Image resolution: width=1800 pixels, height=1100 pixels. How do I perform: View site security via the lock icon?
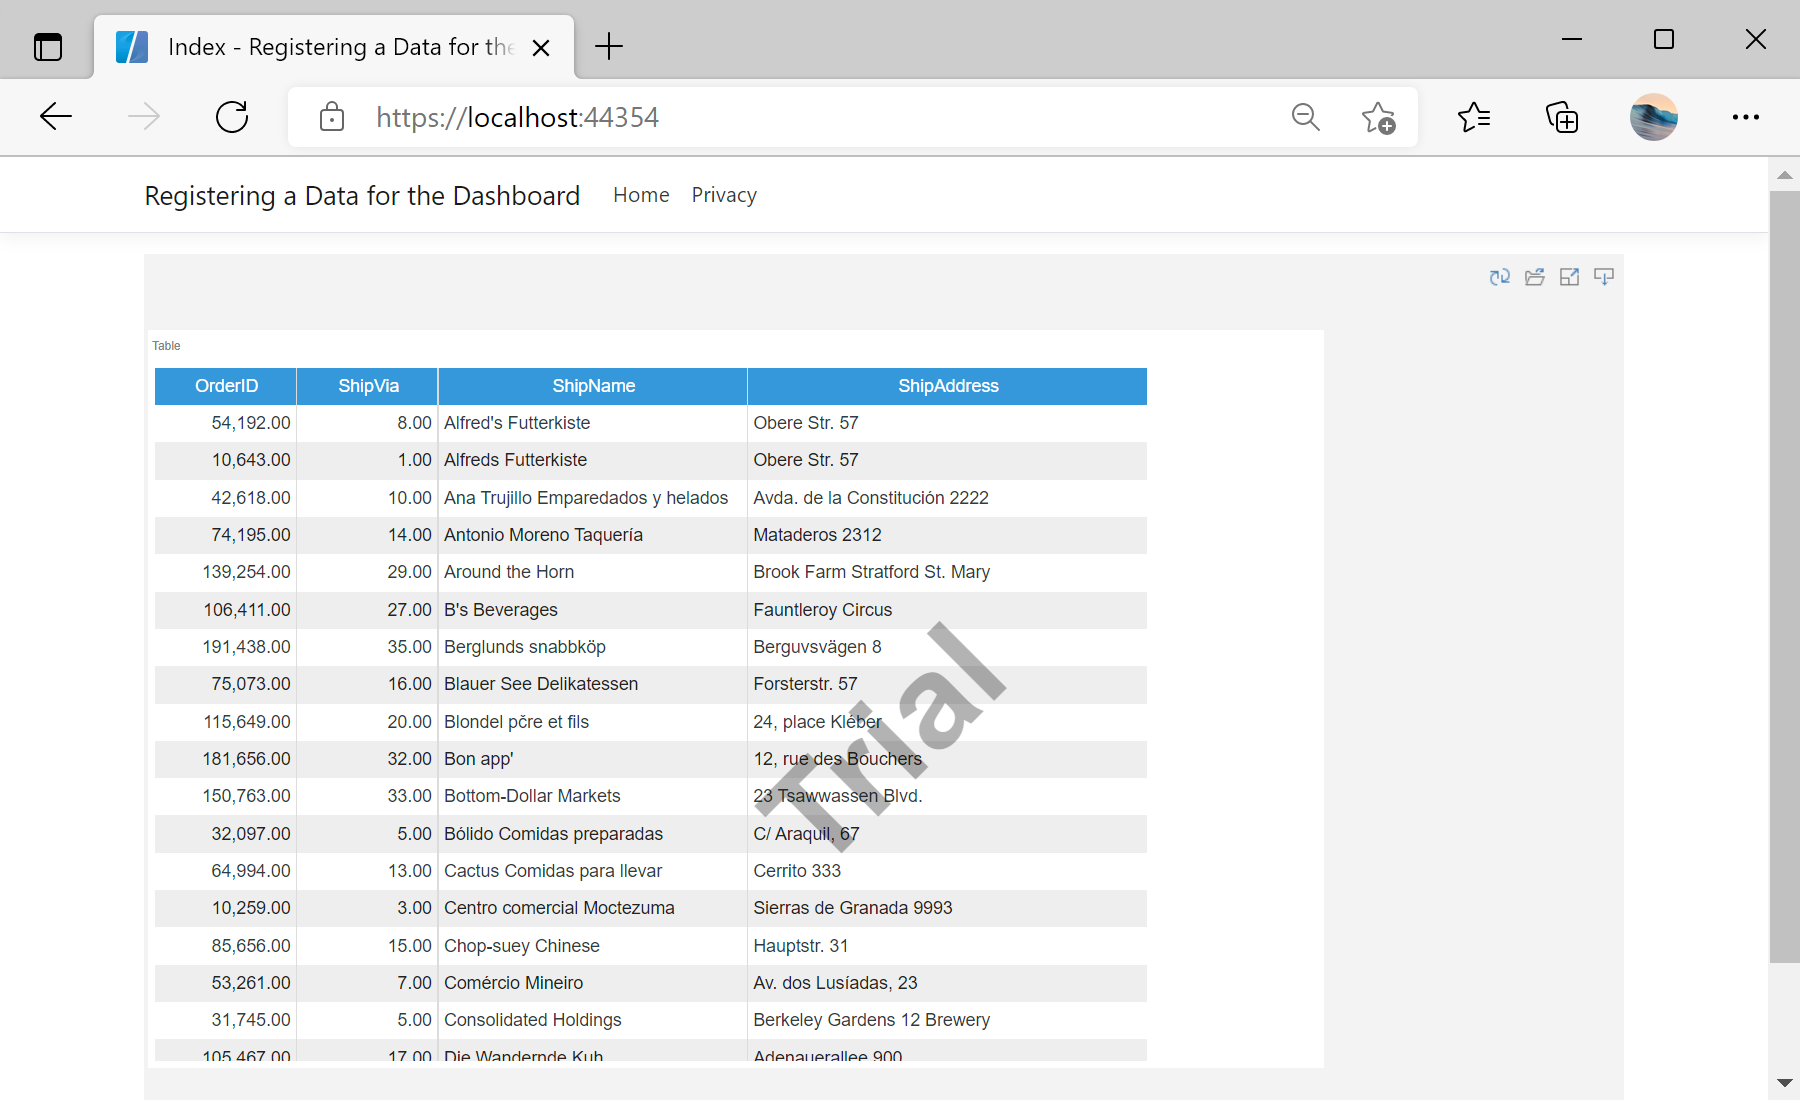[x=331, y=117]
